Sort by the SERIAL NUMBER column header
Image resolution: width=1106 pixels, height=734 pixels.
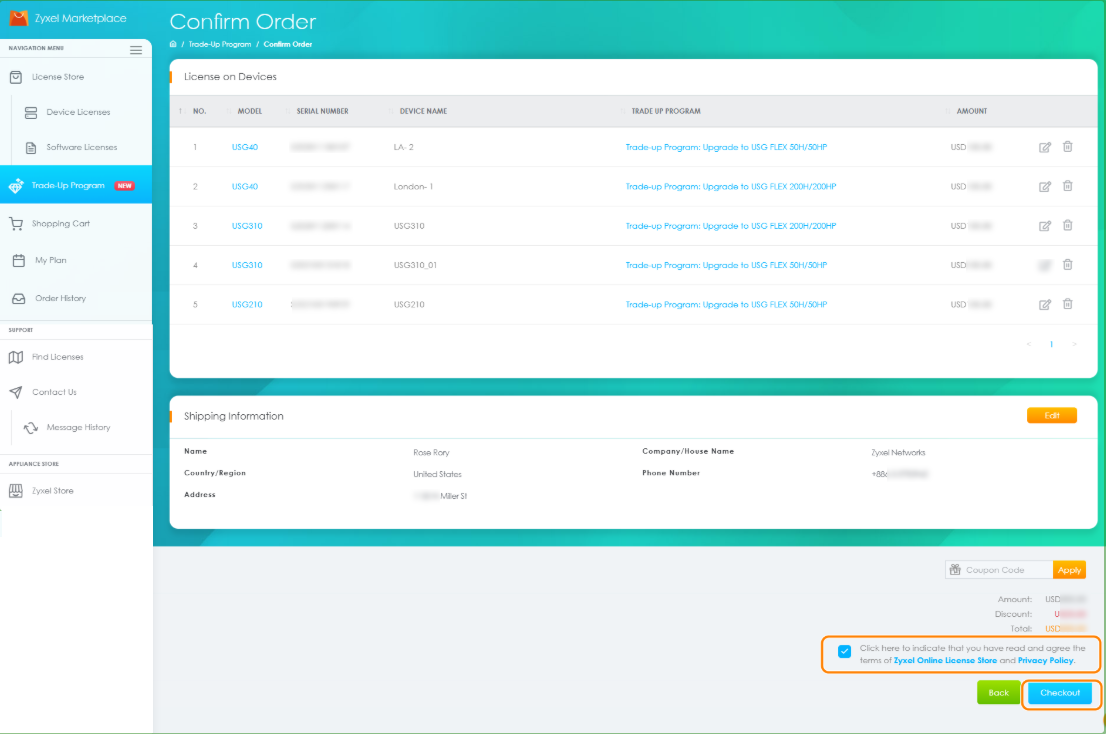[x=322, y=111]
